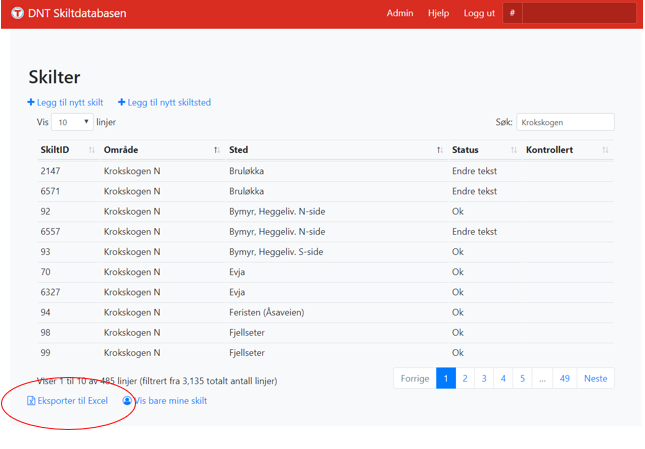Sort by Kontrollert using its sort arrows
This screenshot has height=449, width=645.
tap(605, 150)
